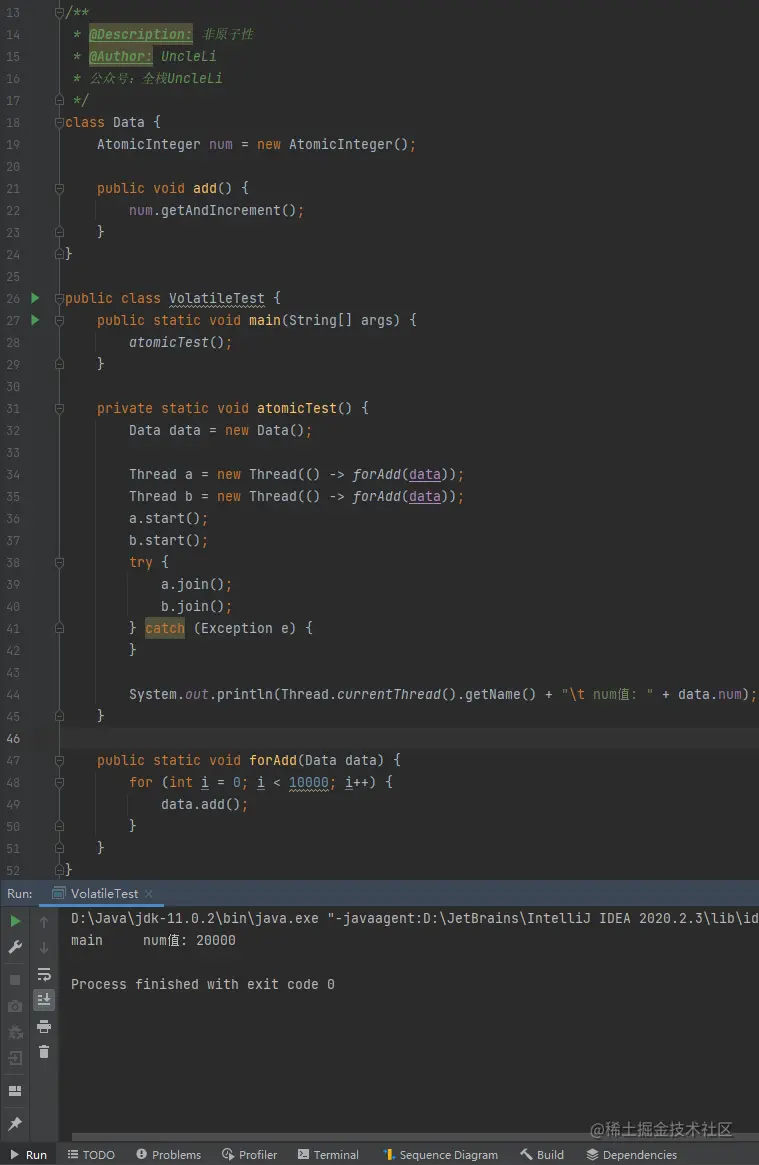Screen dimensions: 759x1165
Task: Collapse the for loop at line 48
Action: pyautogui.click(x=59, y=782)
